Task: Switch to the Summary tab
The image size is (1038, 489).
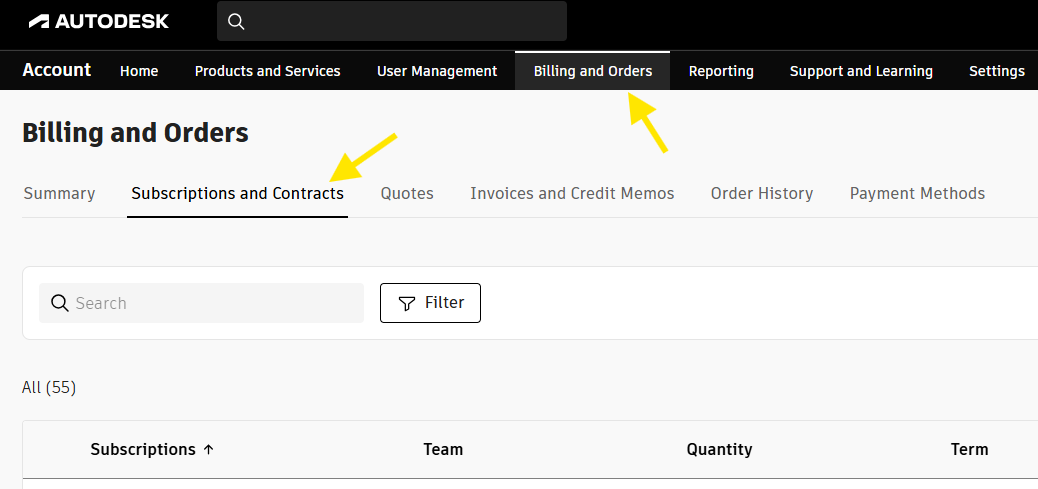Action: click(59, 194)
